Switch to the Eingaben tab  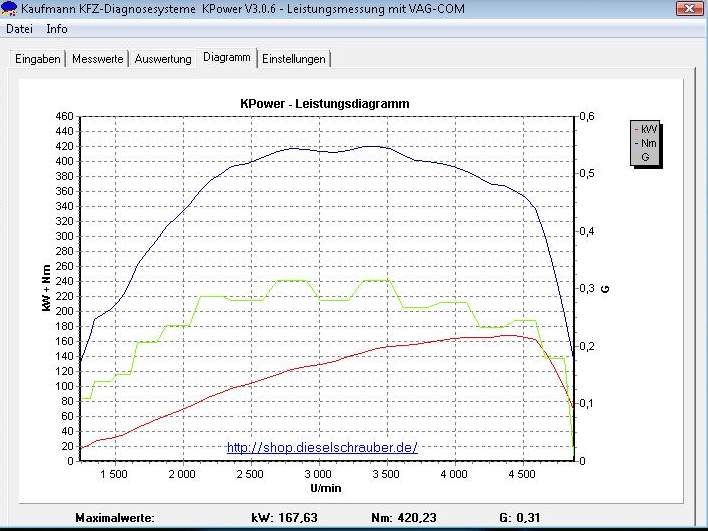[39, 59]
